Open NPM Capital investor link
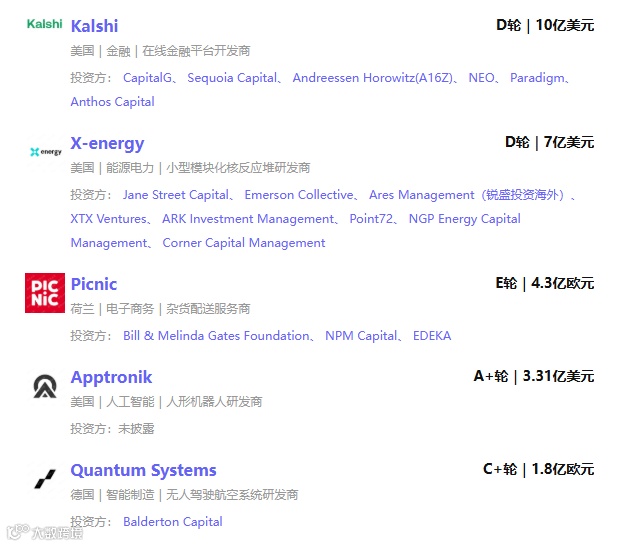626x546 pixels. 361,336
